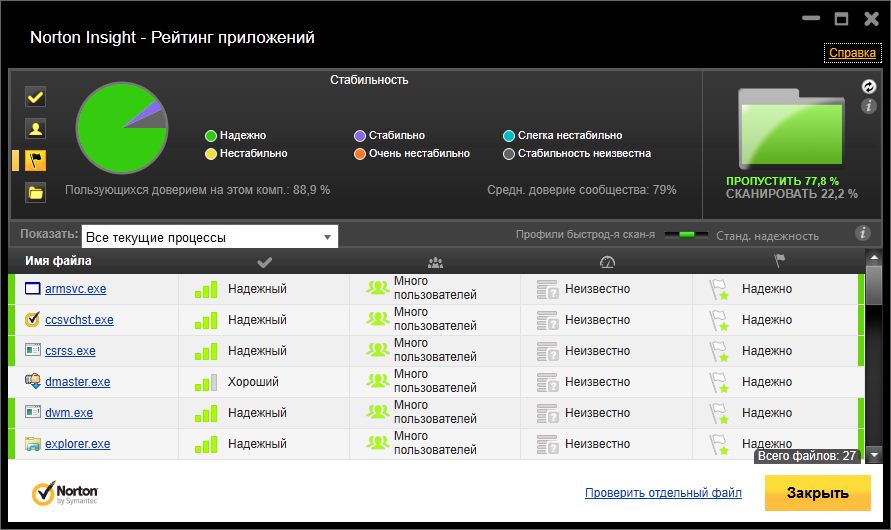
Task: Click resource icon in csrss.exe row
Action: [x=548, y=351]
